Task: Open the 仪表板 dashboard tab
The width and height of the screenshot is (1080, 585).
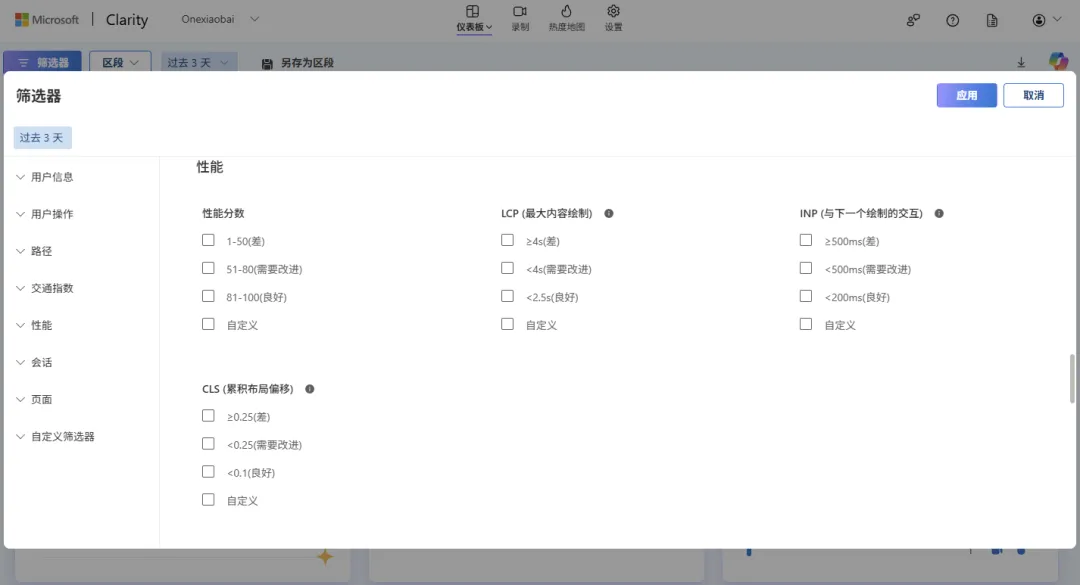Action: pos(474,19)
